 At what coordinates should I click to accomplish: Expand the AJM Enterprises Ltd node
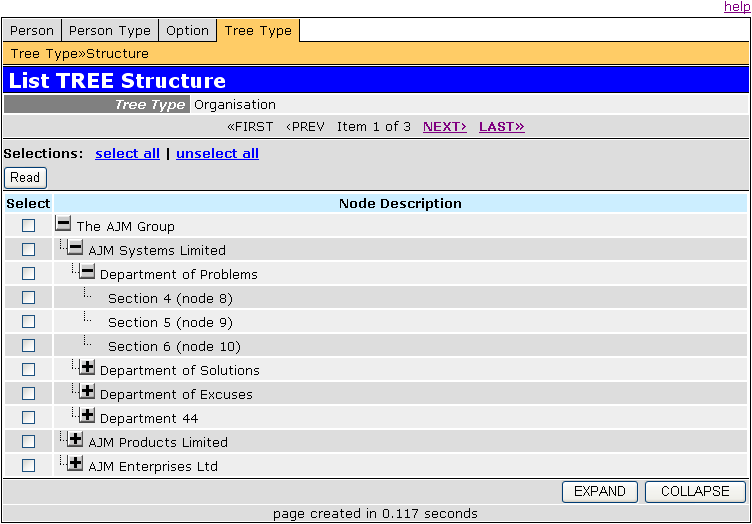click(x=75, y=464)
